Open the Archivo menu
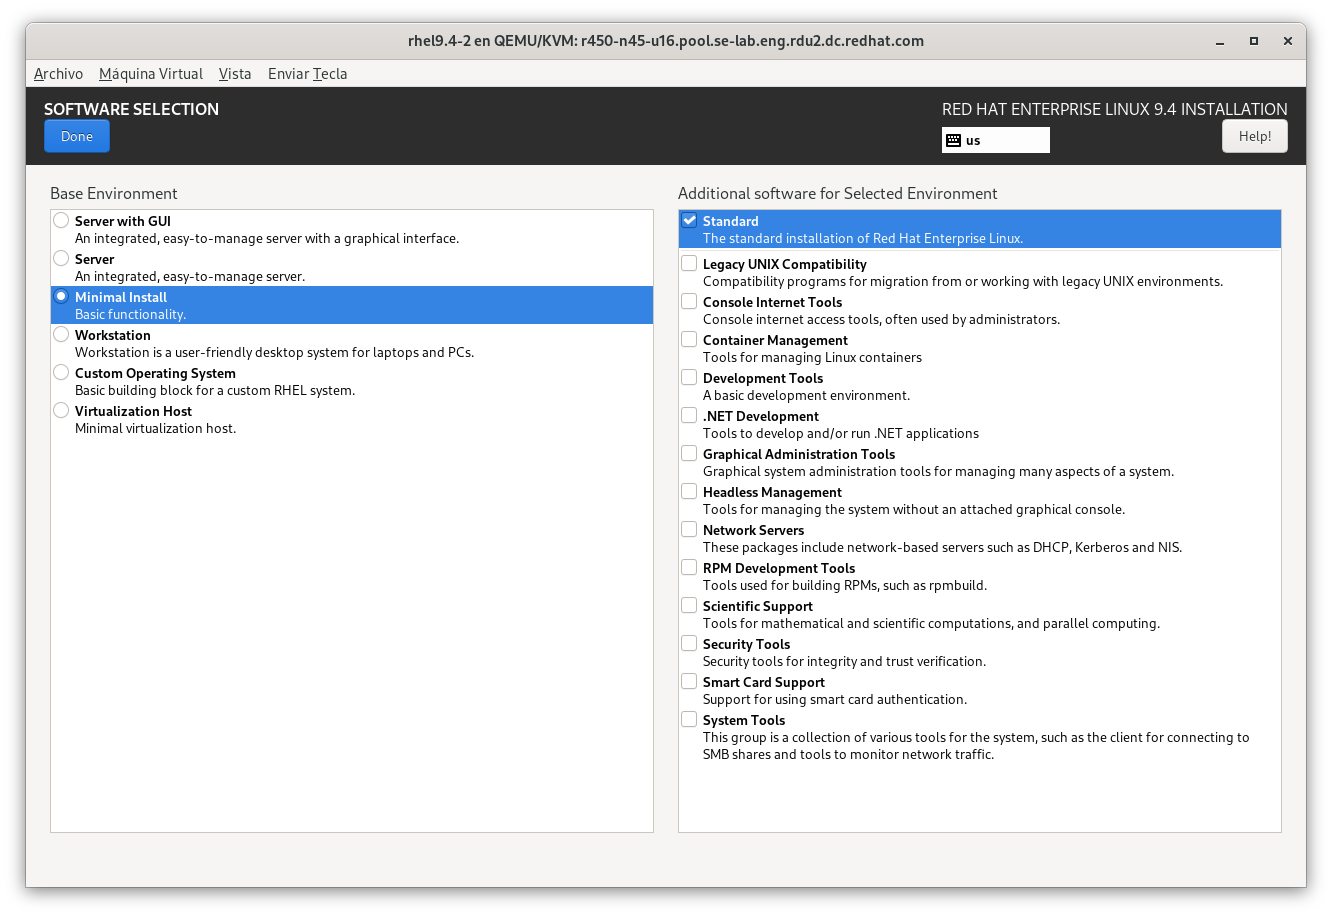 (x=58, y=74)
